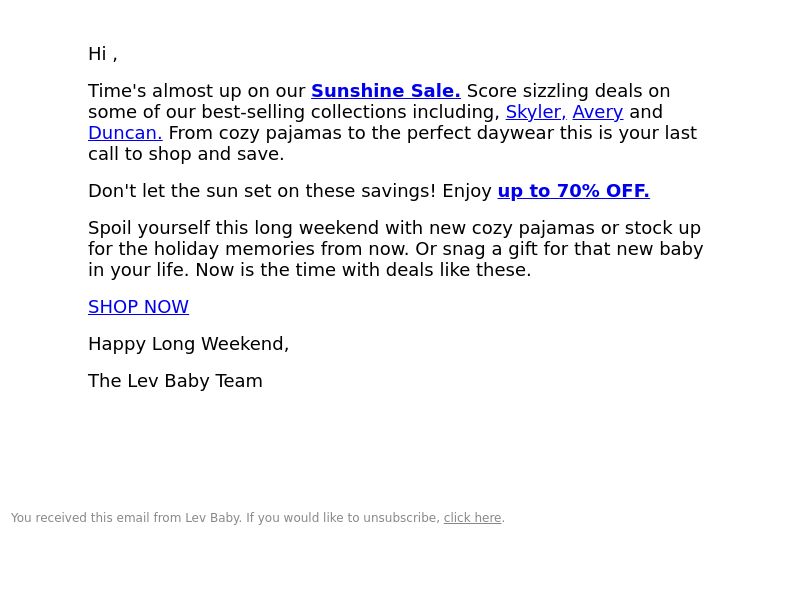Unsubscribe via the click here link
Image resolution: width=800 pixels, height=600 pixels.
point(472,518)
